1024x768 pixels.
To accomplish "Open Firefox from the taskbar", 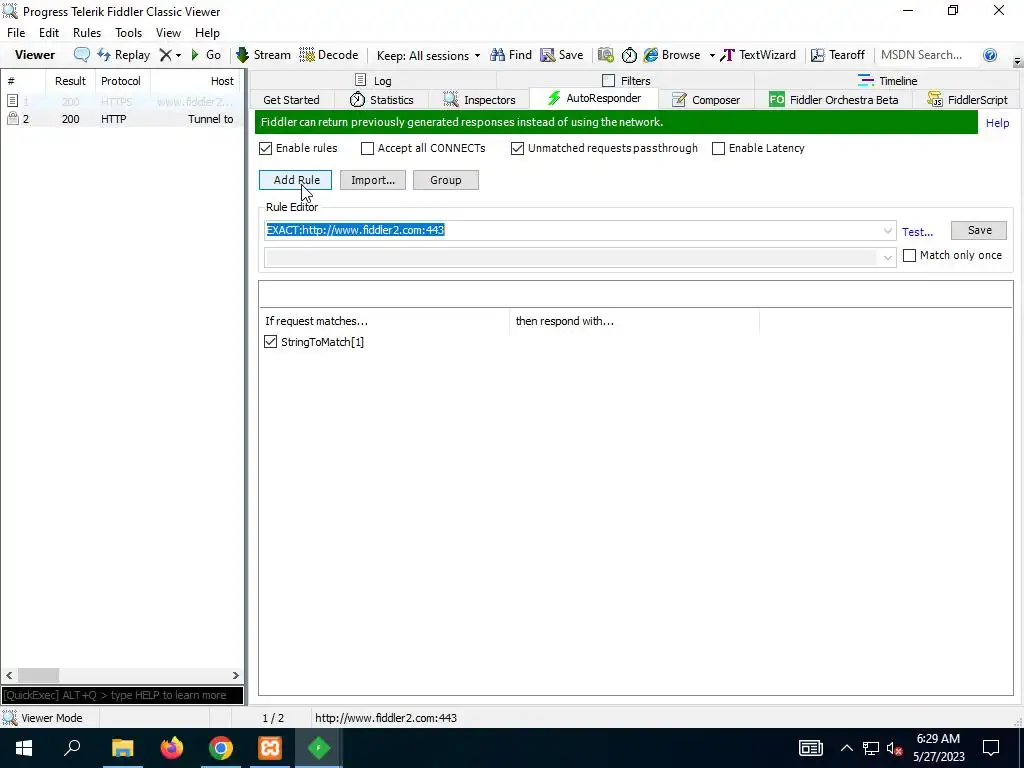I will (x=172, y=748).
